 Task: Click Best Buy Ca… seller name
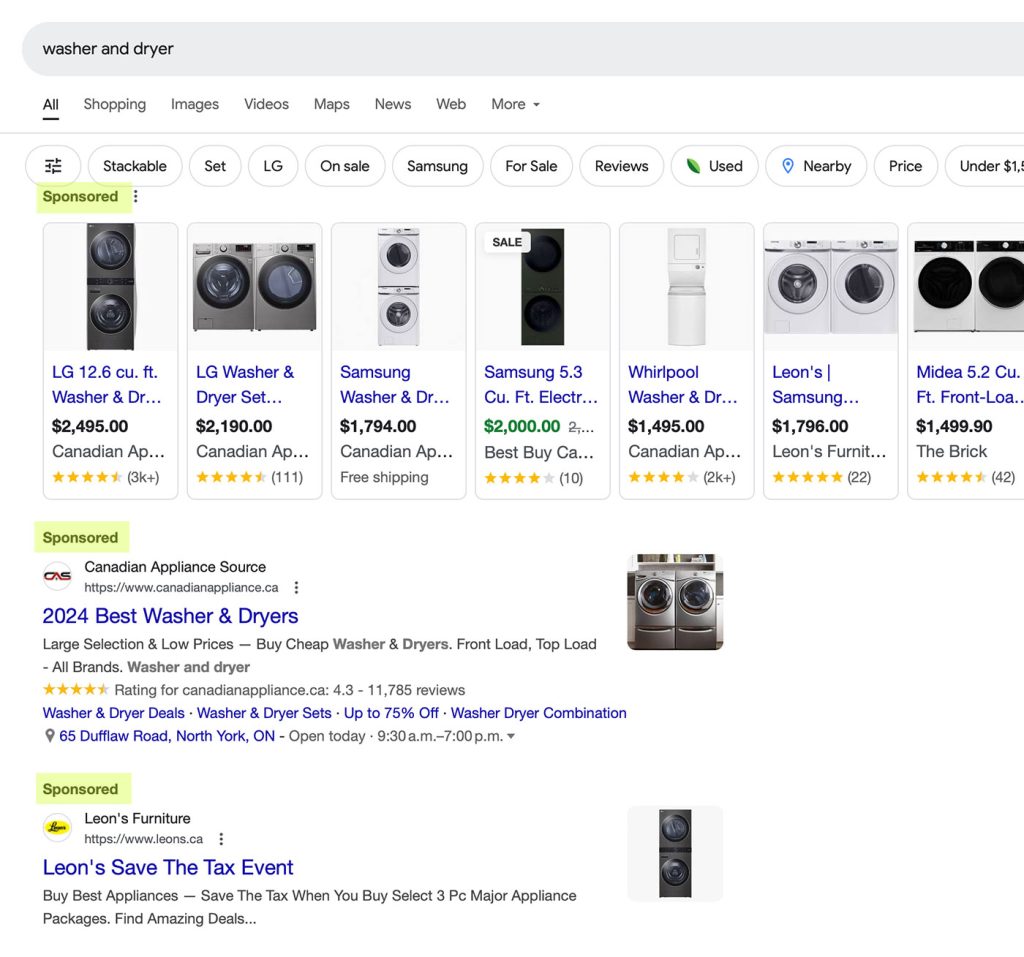pyautogui.click(x=539, y=452)
